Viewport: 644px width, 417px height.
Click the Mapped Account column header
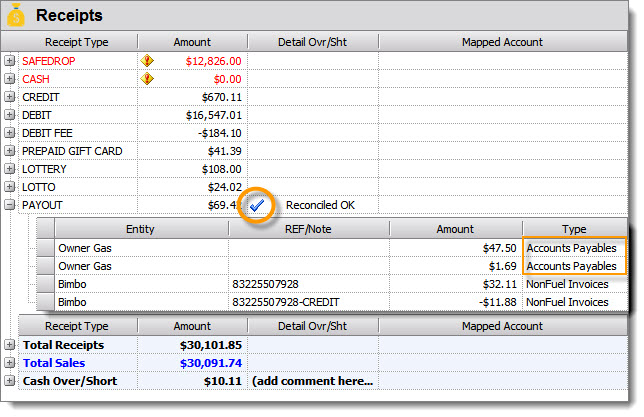[x=502, y=42]
